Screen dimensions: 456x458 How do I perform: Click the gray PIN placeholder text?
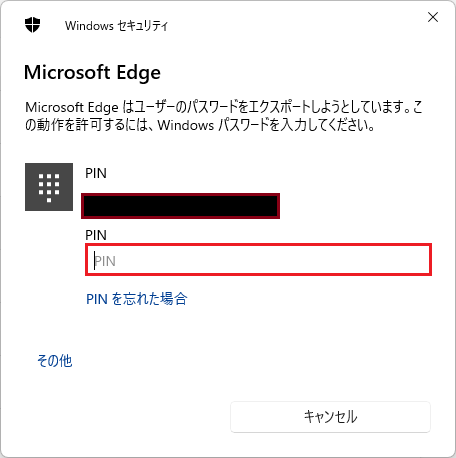click(x=105, y=261)
